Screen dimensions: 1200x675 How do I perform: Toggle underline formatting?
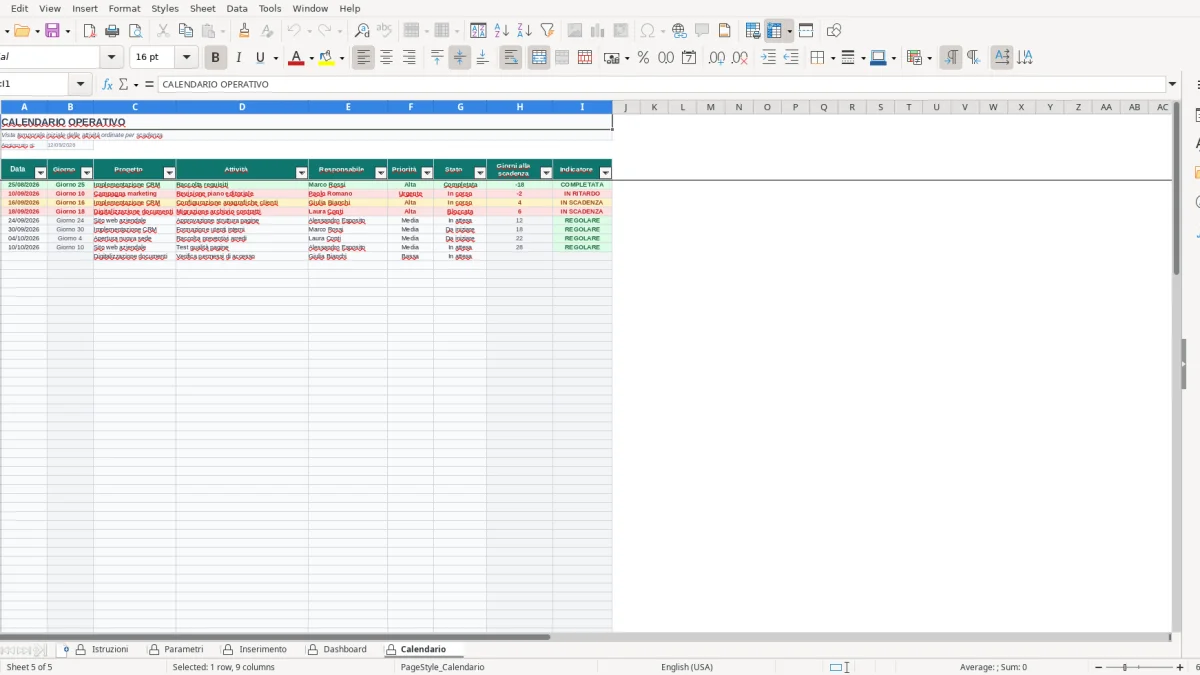click(261, 58)
